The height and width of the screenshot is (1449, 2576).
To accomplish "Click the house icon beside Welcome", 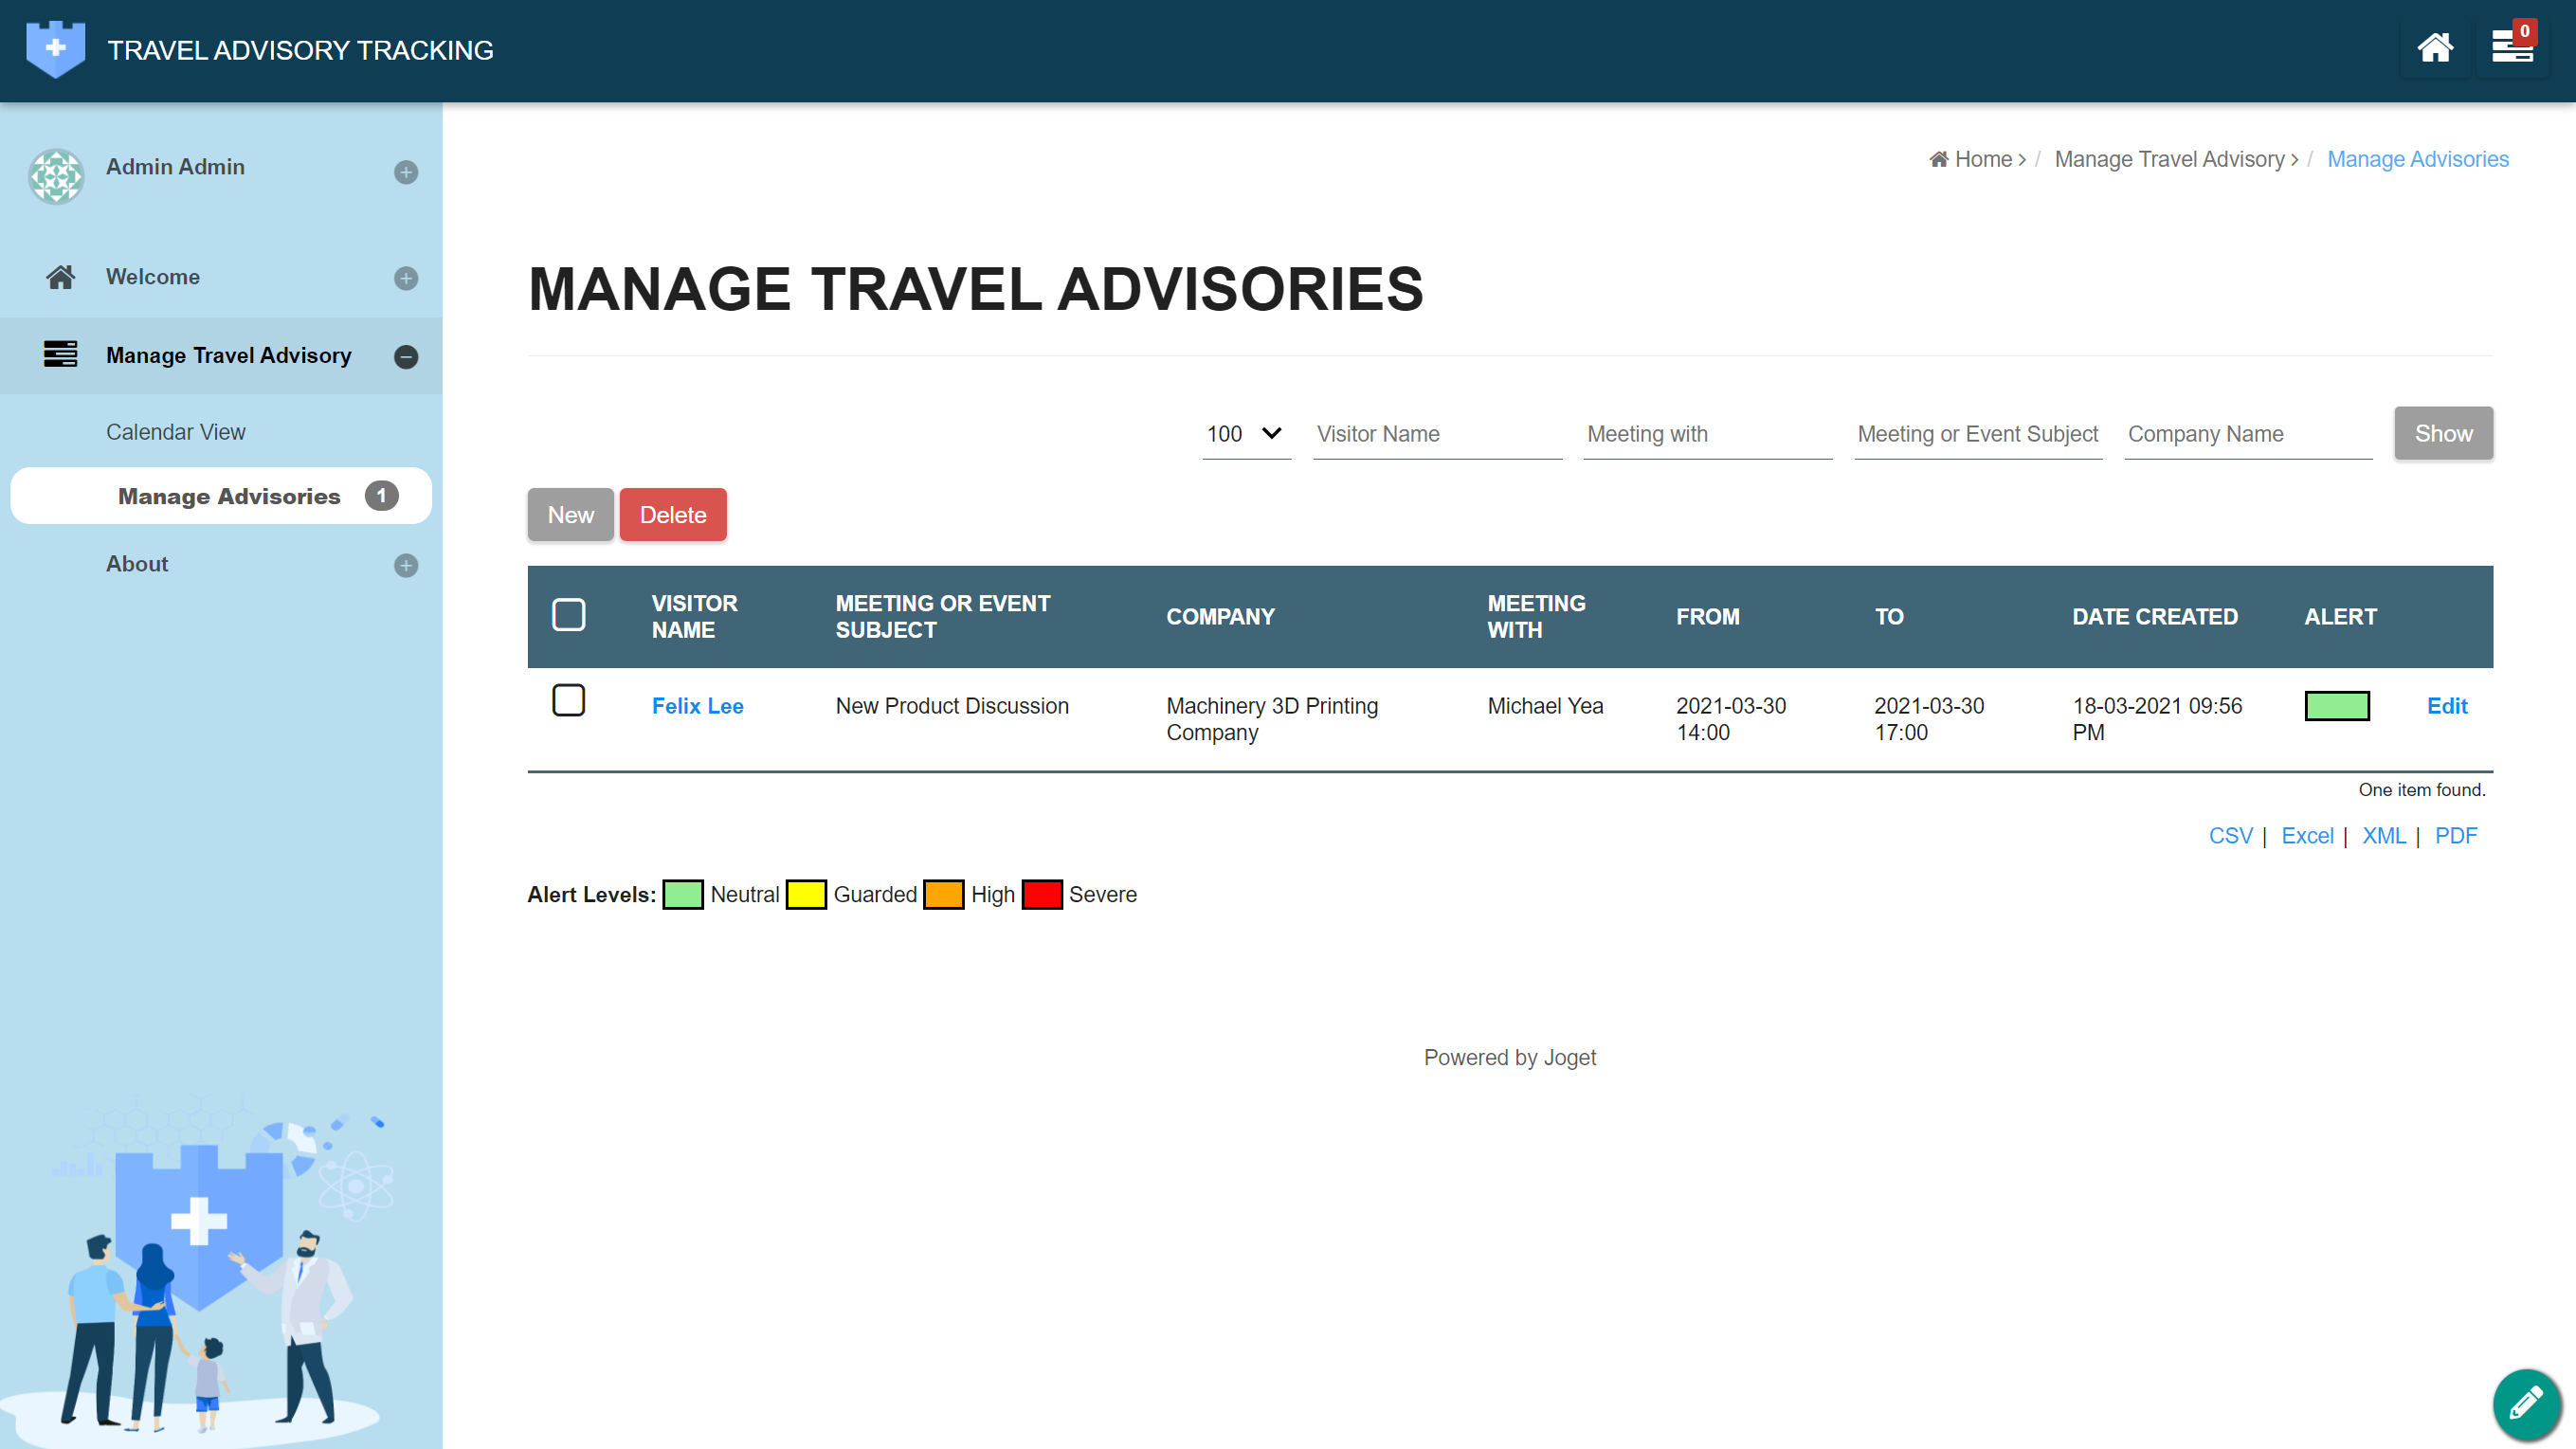I will coord(60,277).
